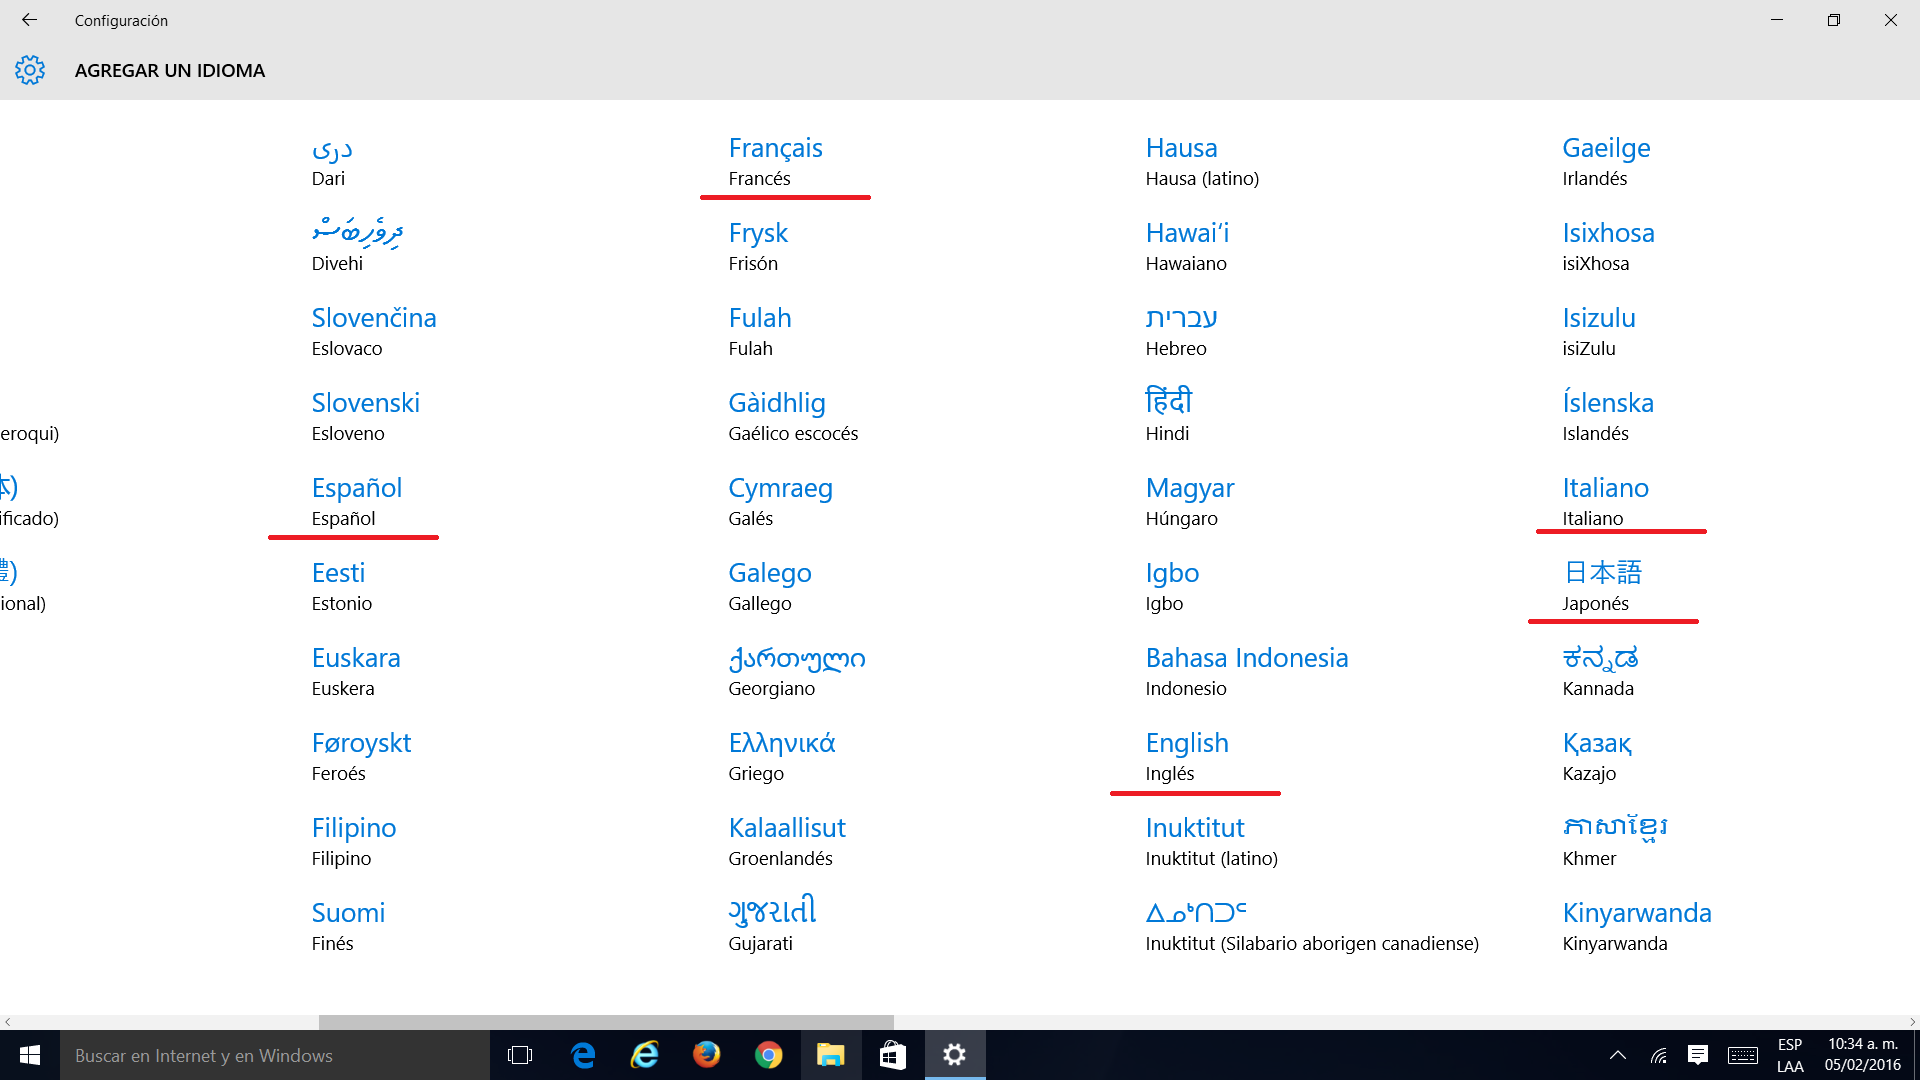Add the Italiano language

[x=1605, y=501]
